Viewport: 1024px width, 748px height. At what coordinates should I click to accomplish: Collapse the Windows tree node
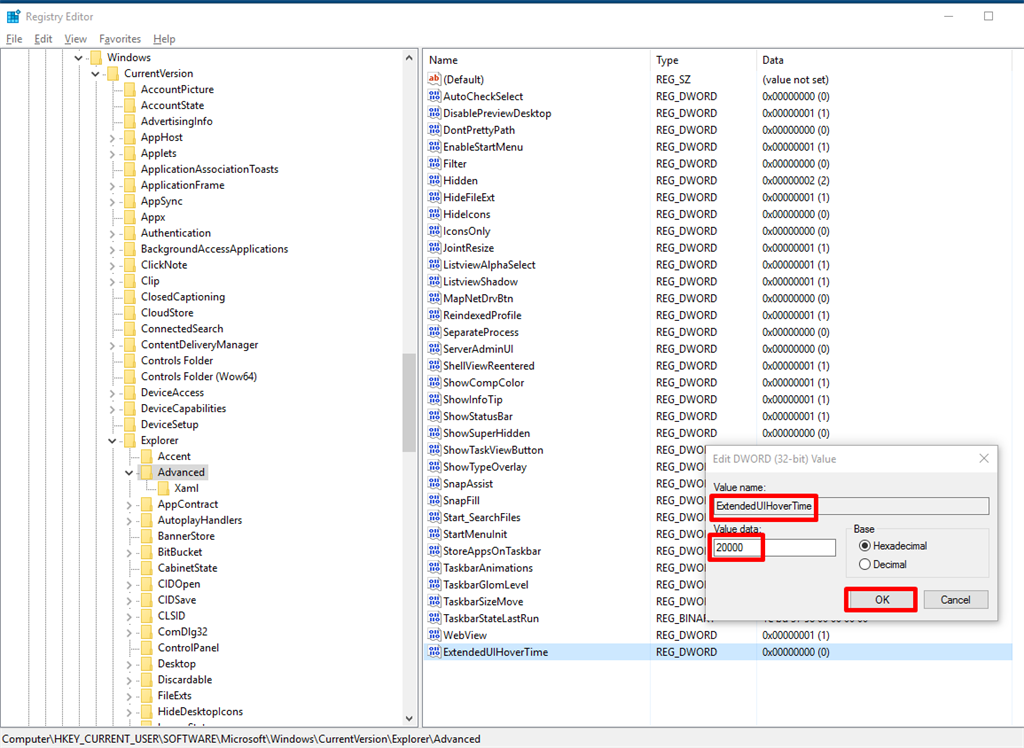point(78,58)
